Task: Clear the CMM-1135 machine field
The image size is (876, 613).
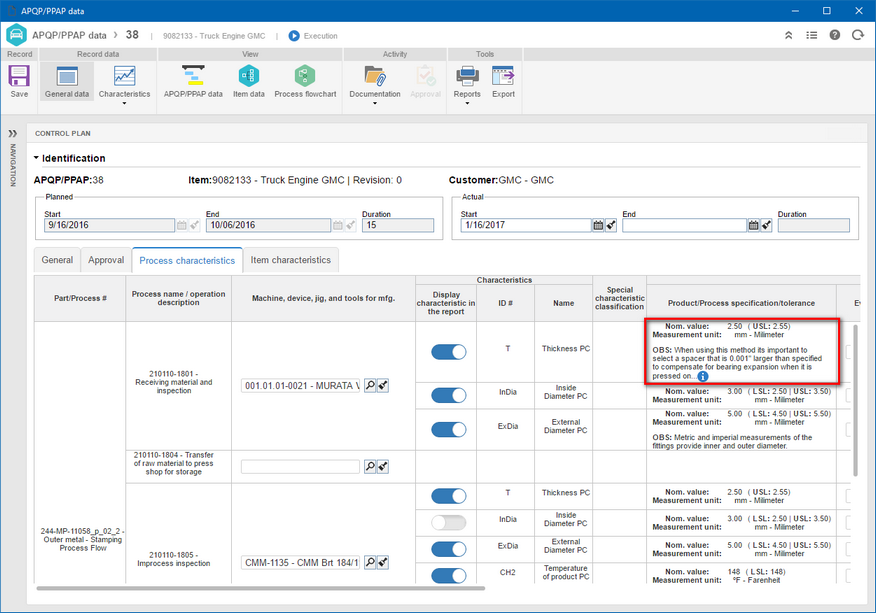Action: (383, 562)
